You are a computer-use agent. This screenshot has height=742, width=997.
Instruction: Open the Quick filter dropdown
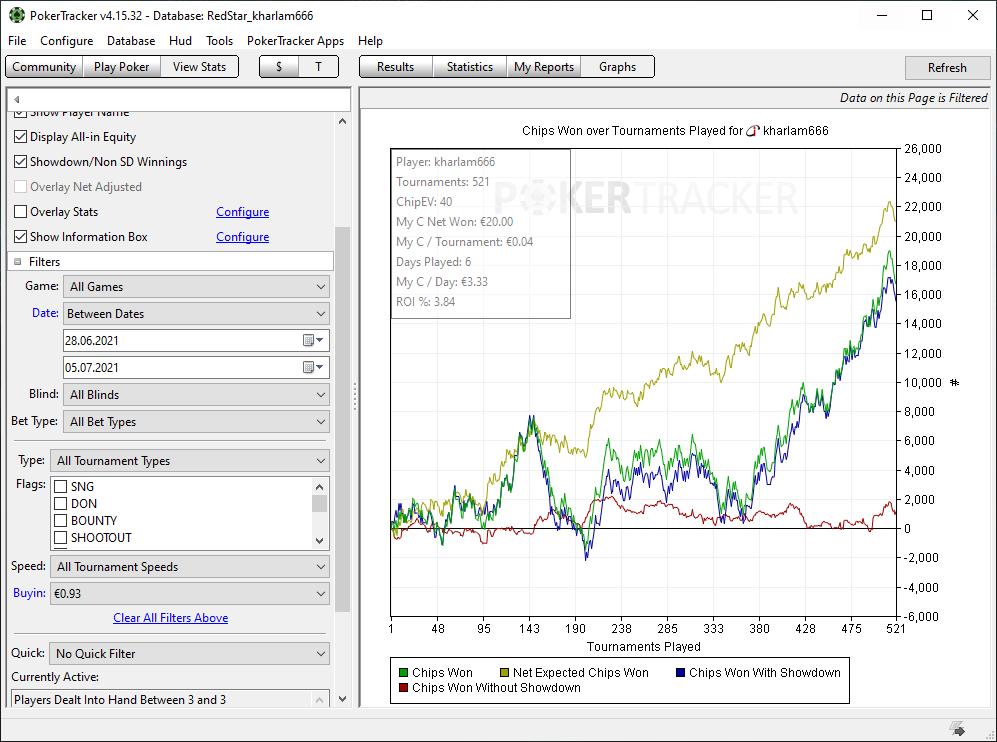click(190, 654)
